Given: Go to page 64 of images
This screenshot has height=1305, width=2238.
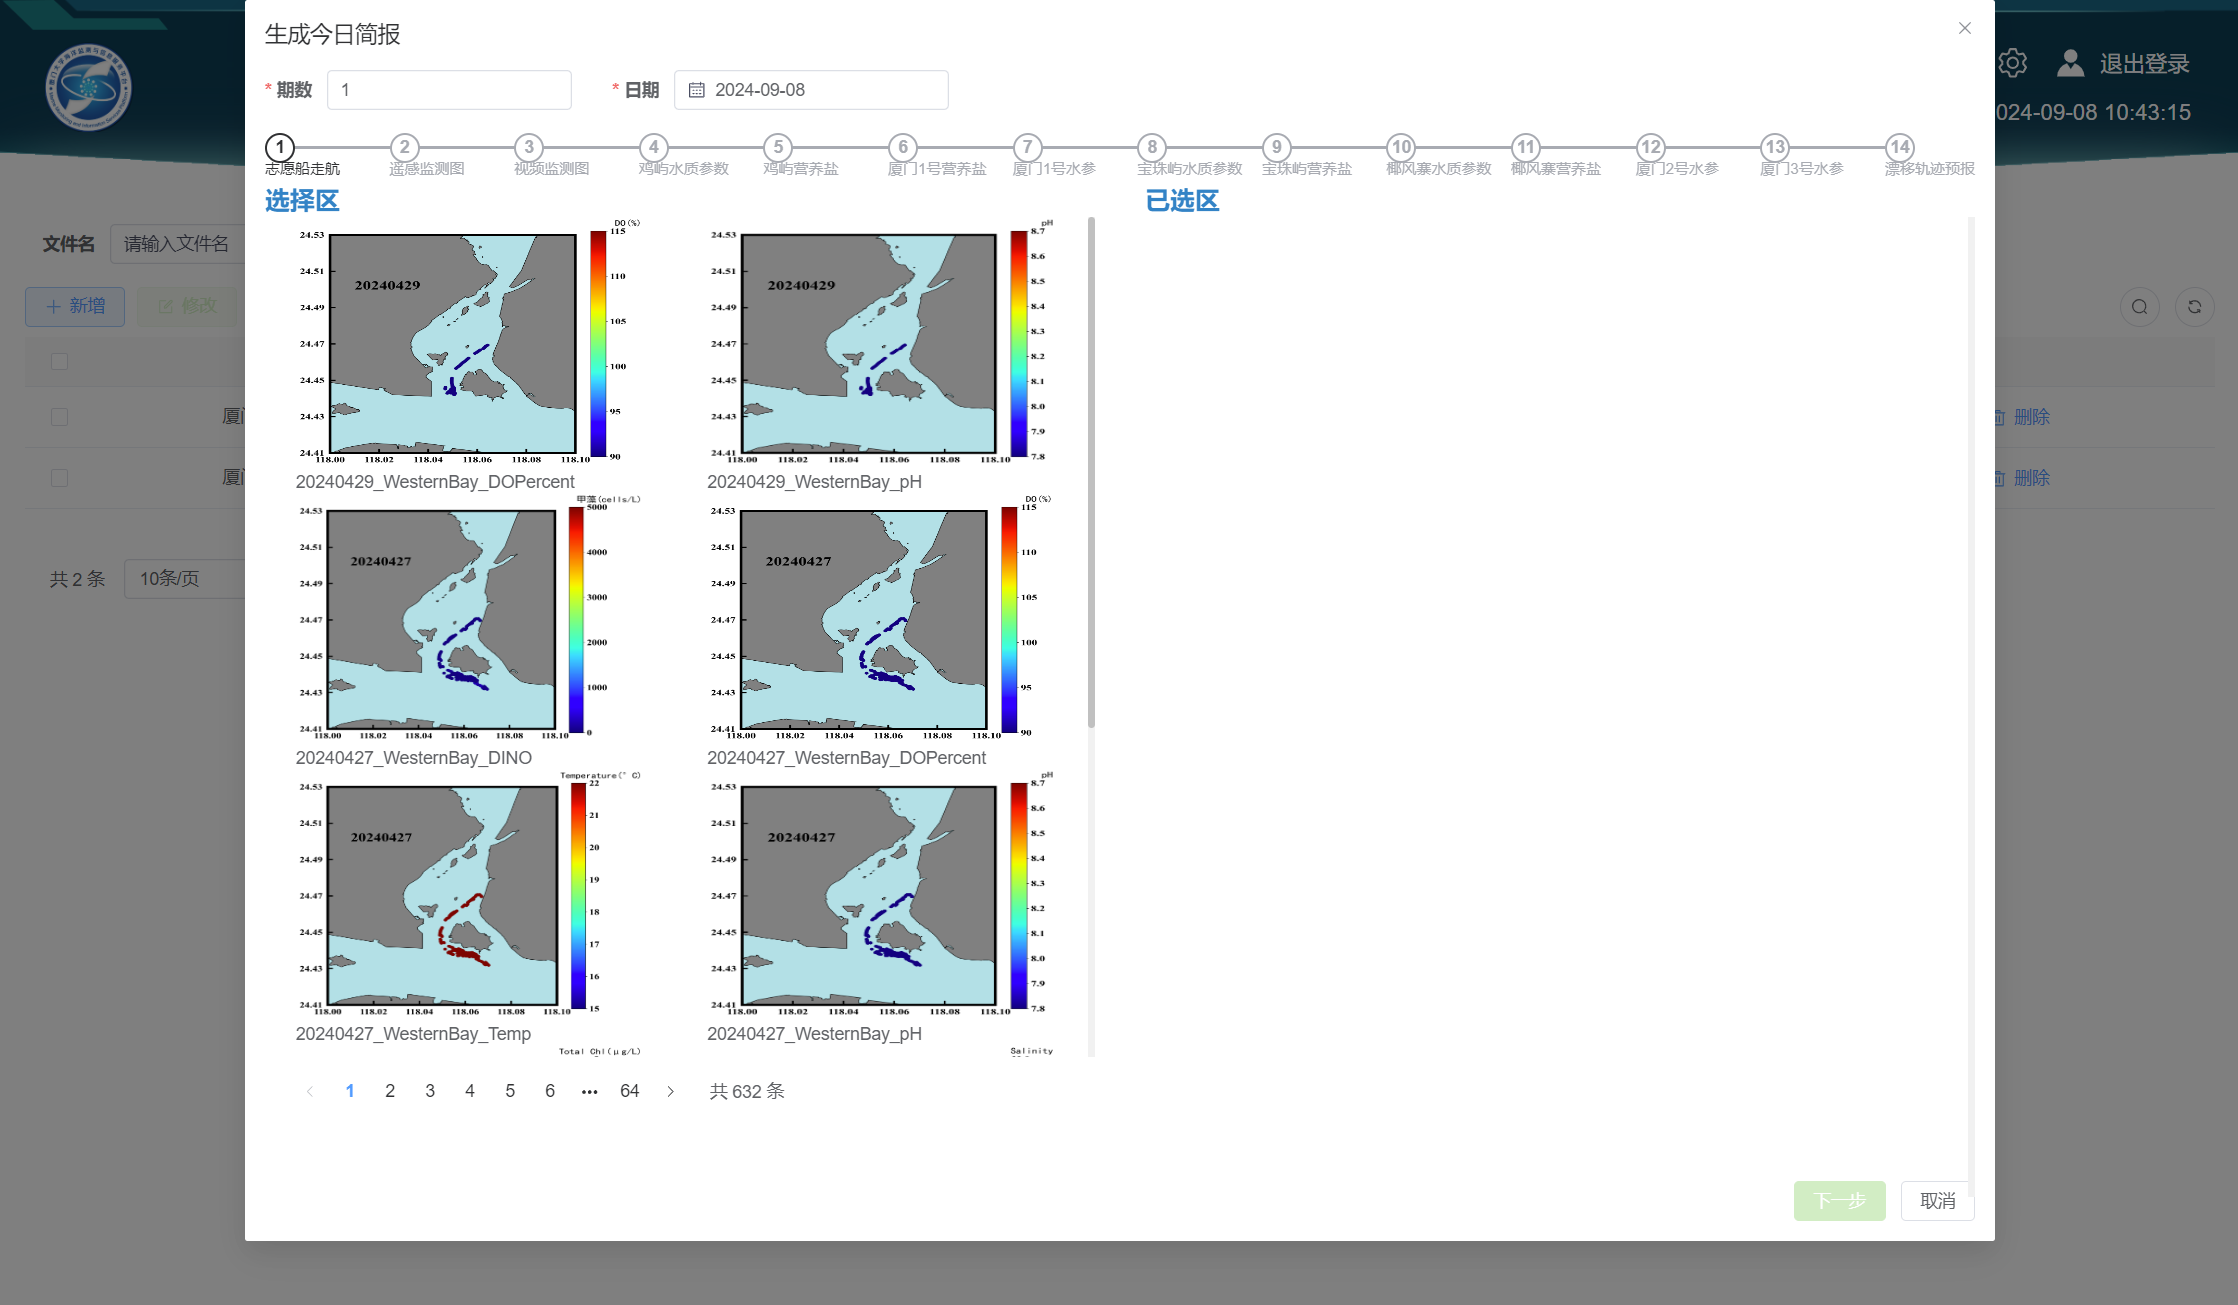Looking at the screenshot, I should [x=629, y=1091].
